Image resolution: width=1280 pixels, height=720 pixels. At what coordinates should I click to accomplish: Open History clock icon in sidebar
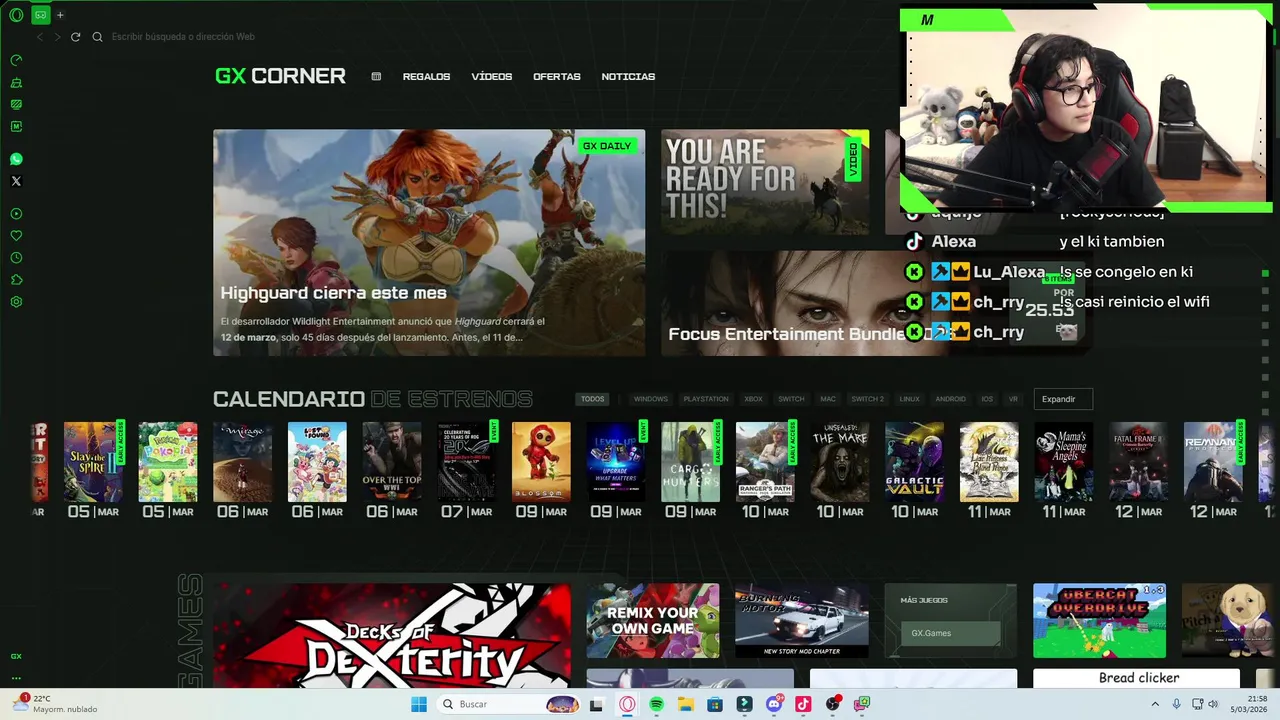pos(16,258)
